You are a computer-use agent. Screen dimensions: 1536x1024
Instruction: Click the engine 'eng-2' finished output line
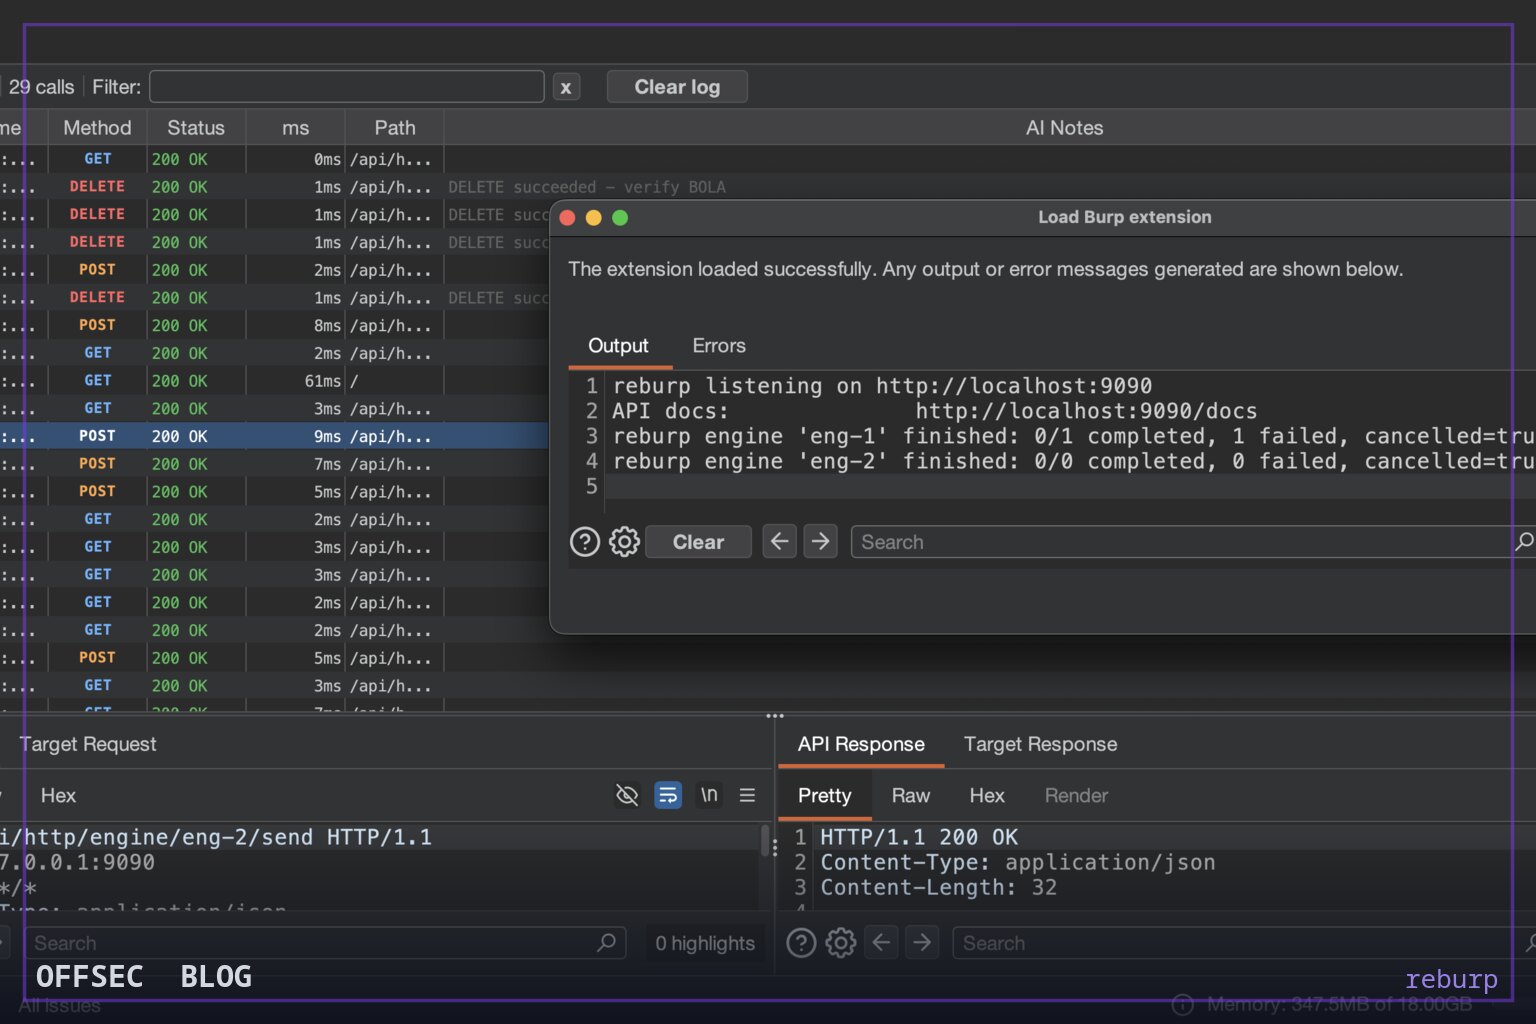pyautogui.click(x=1073, y=461)
